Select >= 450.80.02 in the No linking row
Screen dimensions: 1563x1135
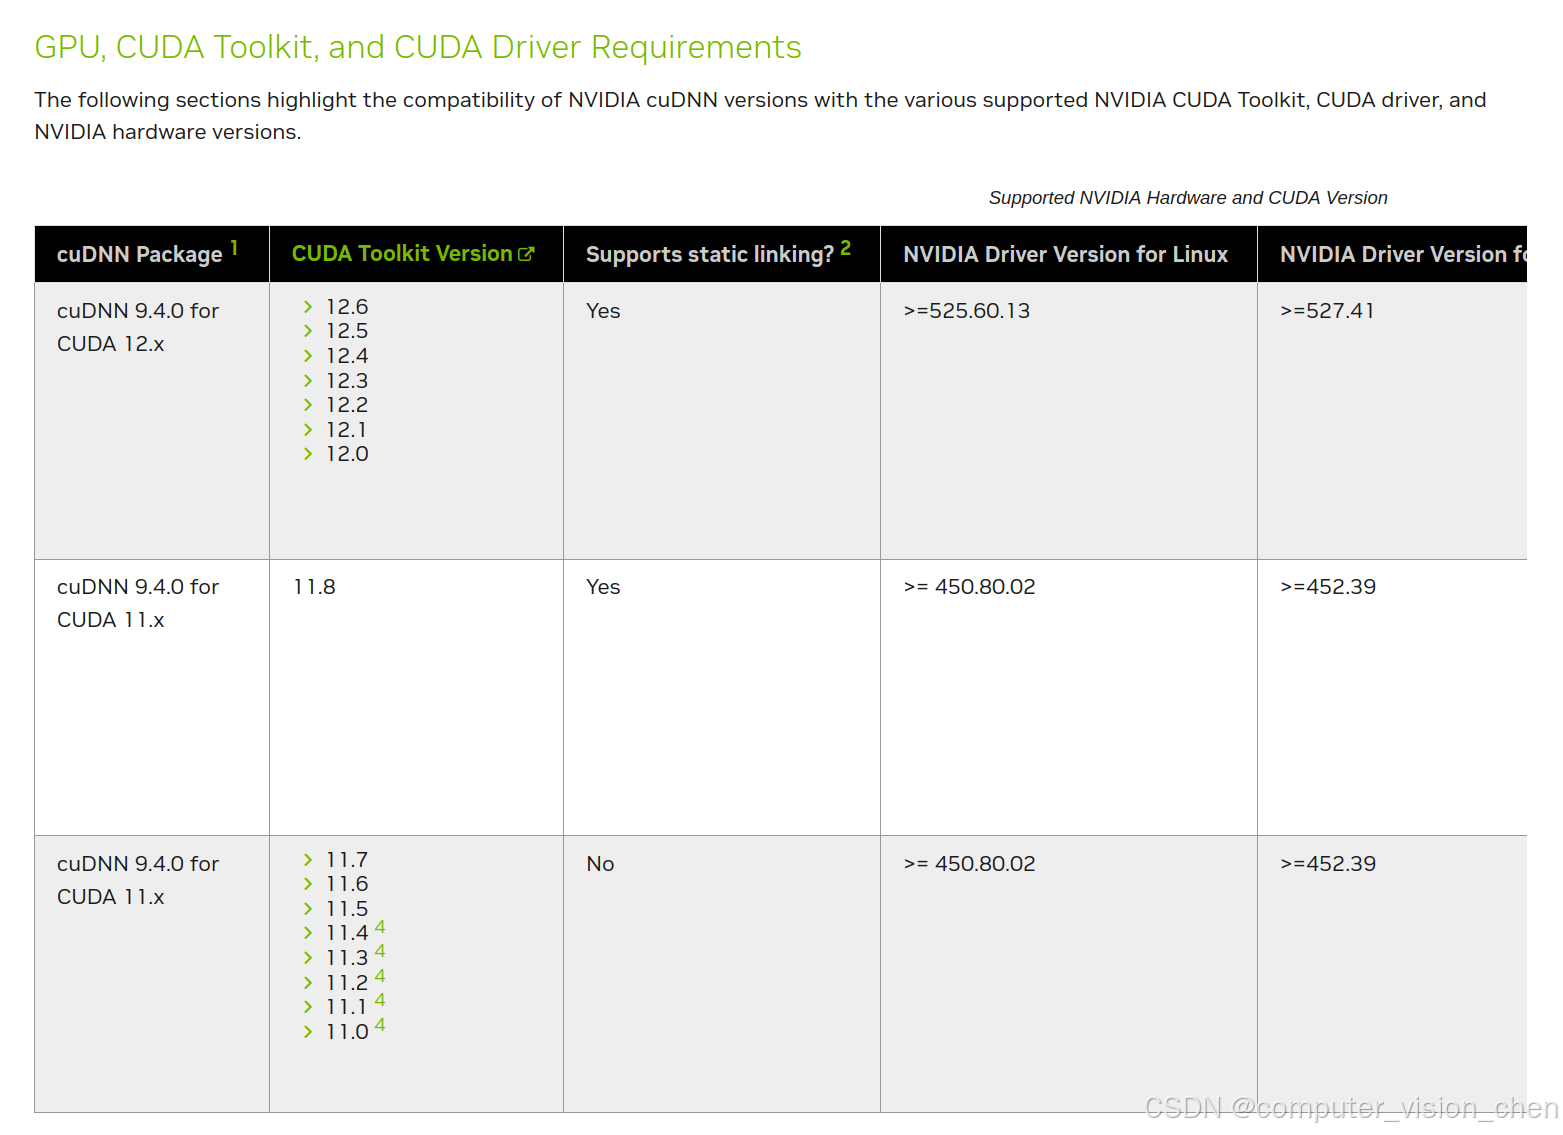(x=969, y=864)
